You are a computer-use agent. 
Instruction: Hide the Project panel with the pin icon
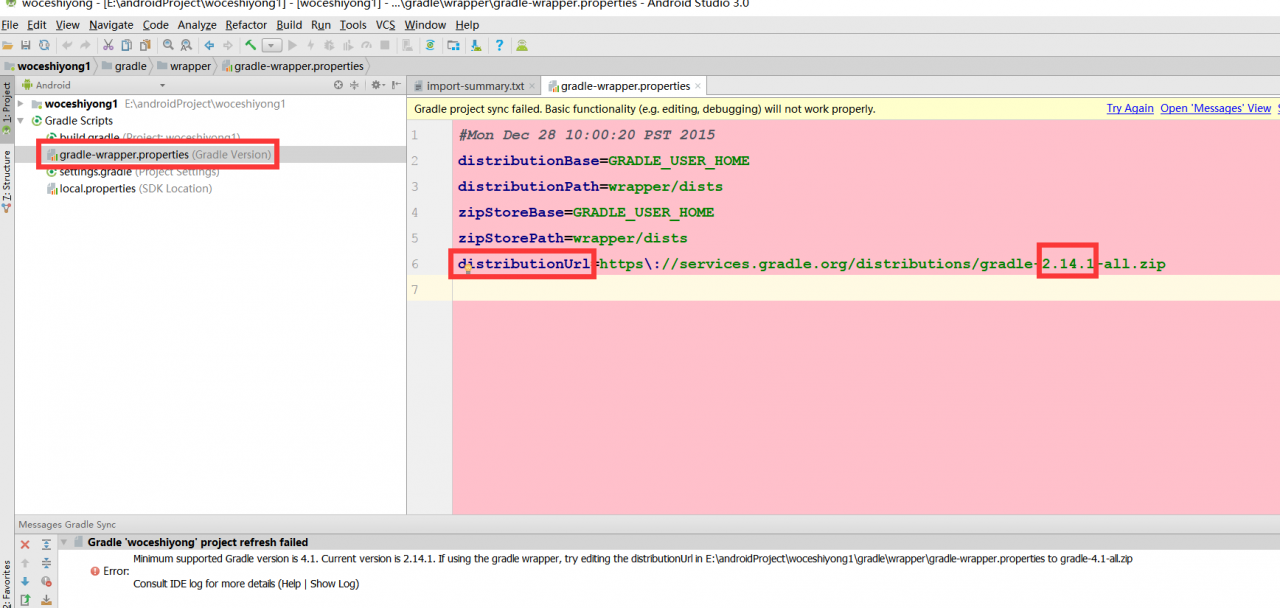[x=396, y=85]
